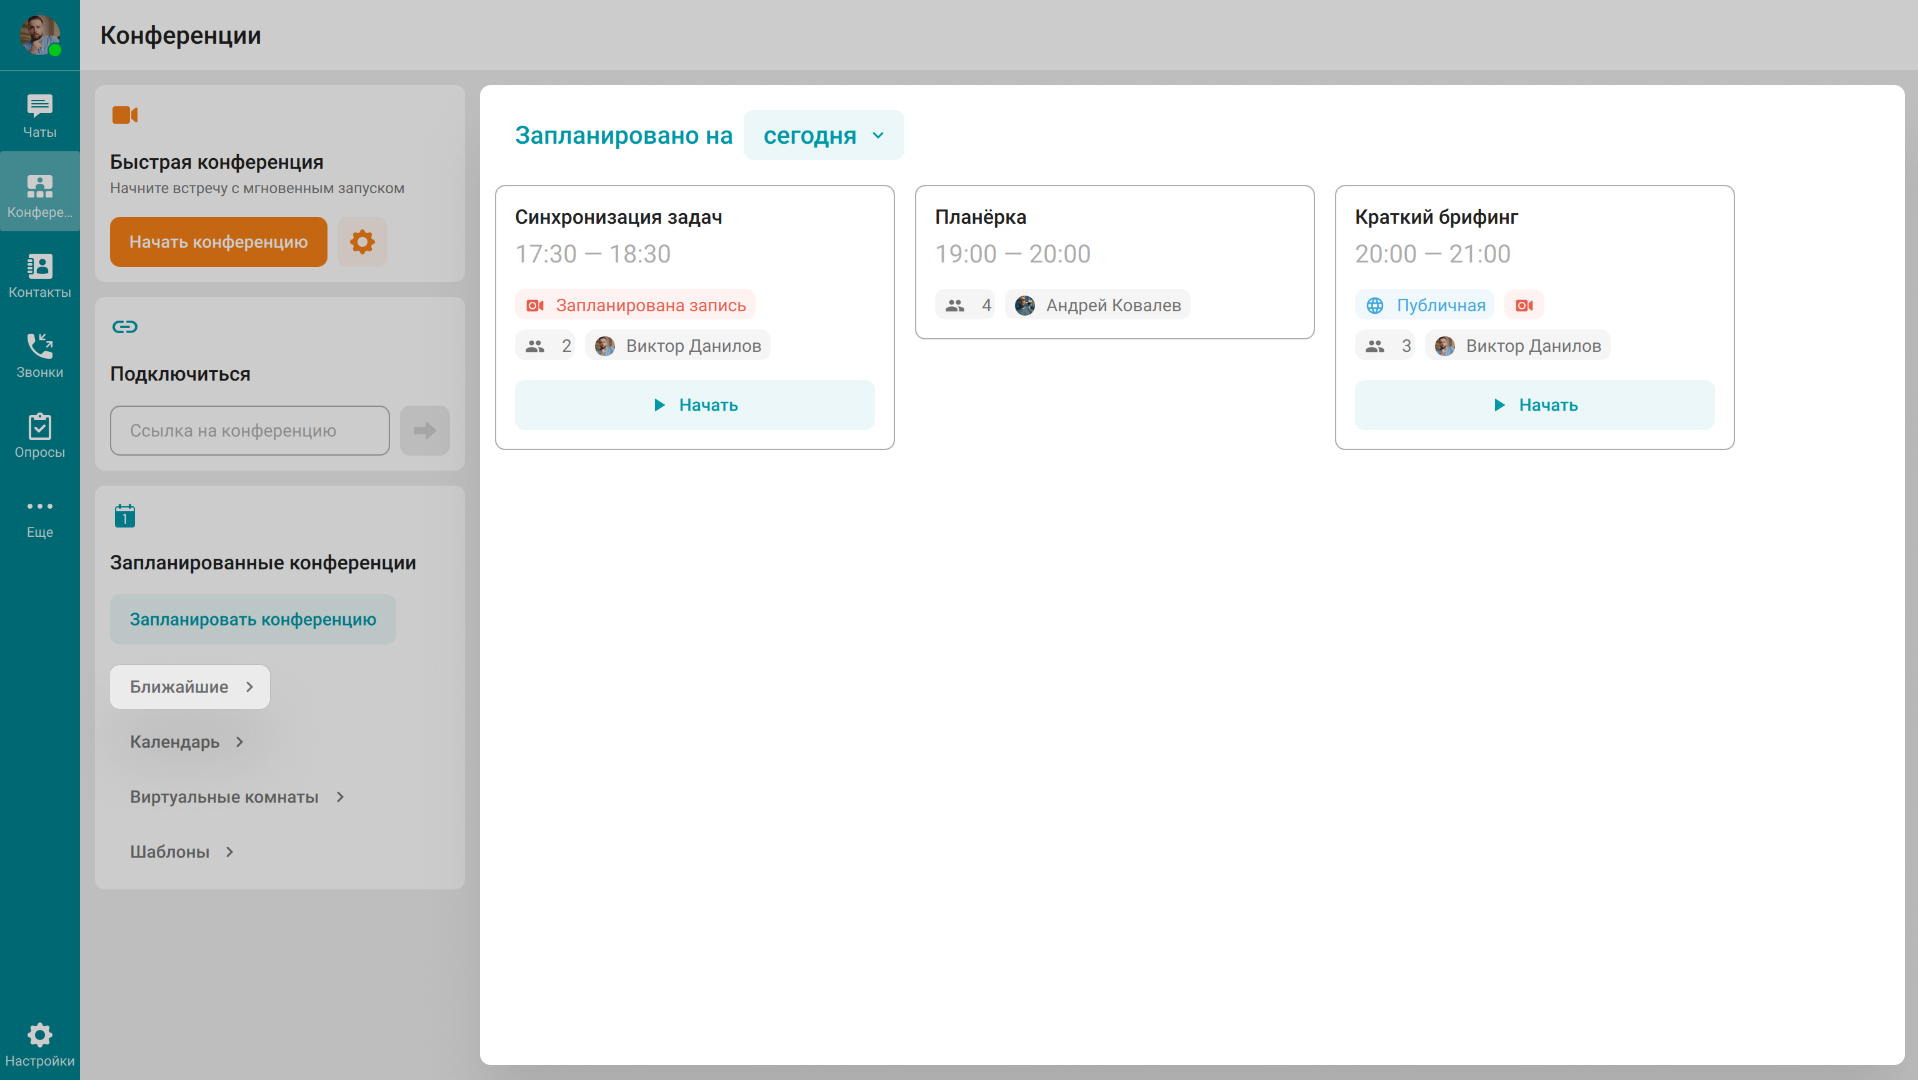Screen dimensions: 1918x1080
Task: Click participants icon in Краткий брифинг card
Action: pyautogui.click(x=1375, y=346)
